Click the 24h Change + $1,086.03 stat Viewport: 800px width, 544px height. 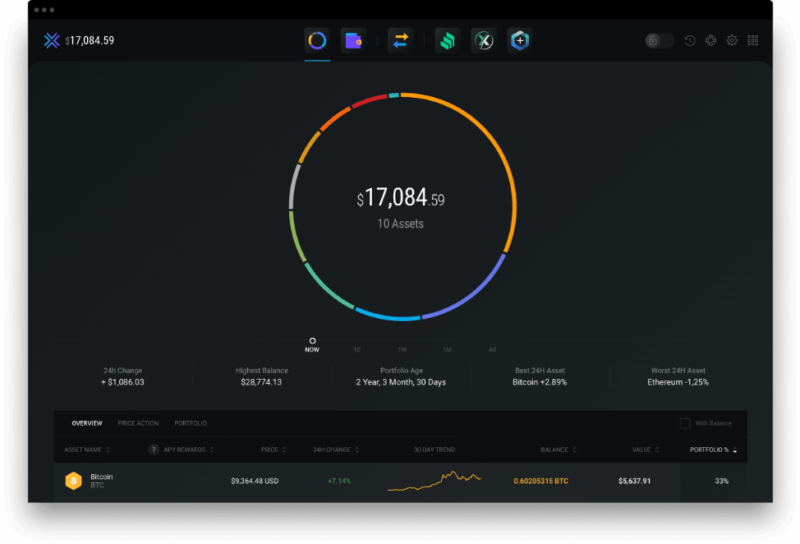pos(122,377)
